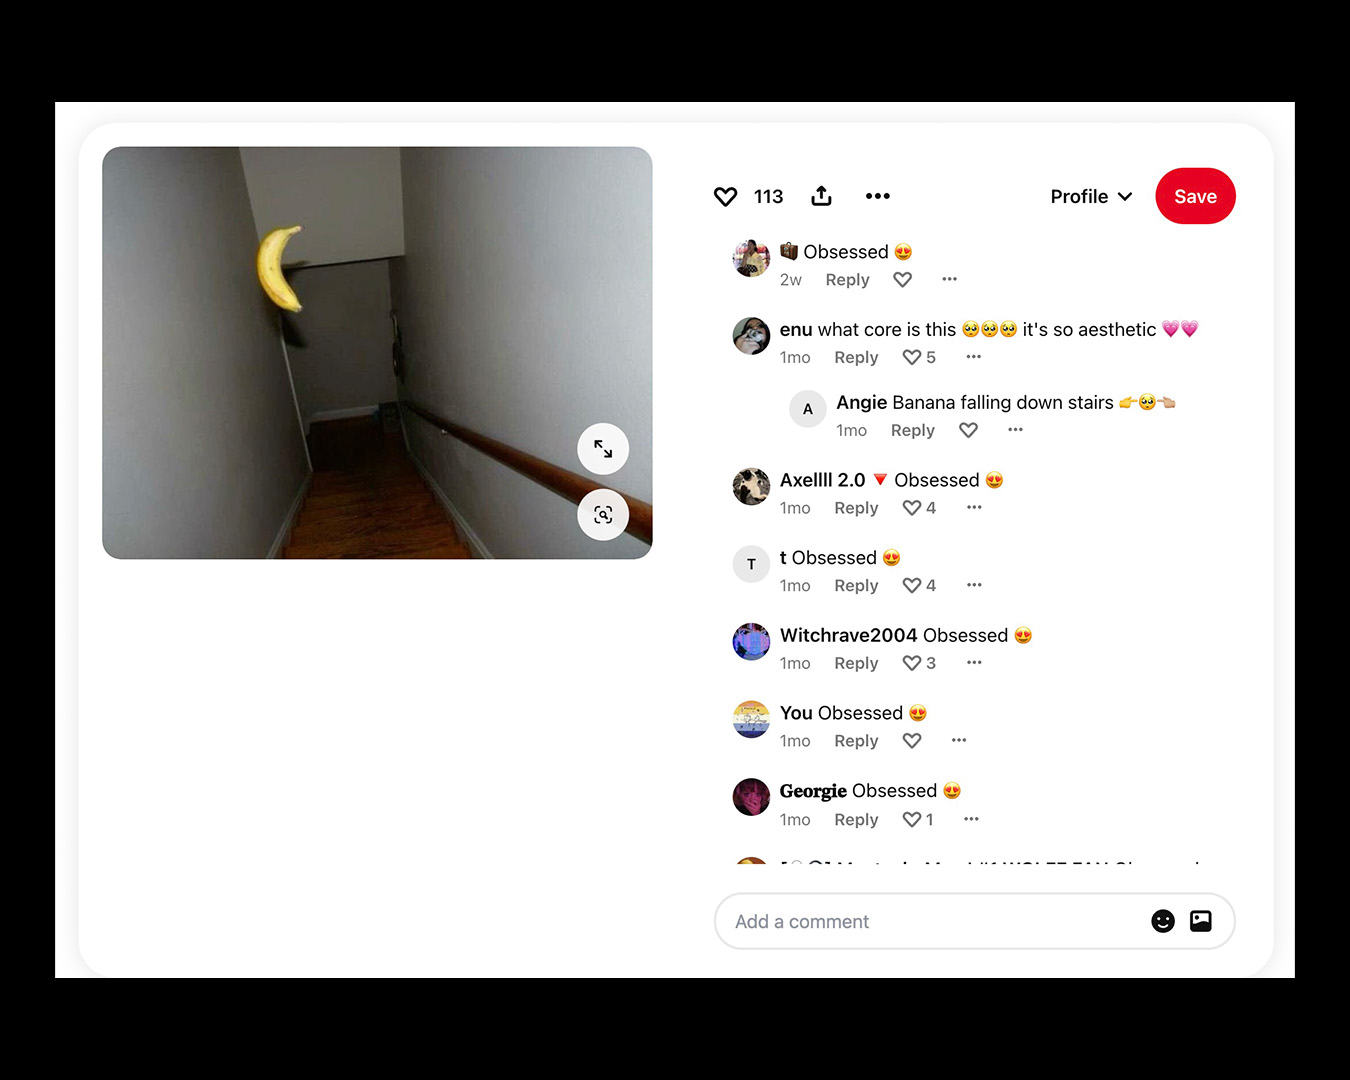Screen dimensions: 1350x1080
Task: Open more options on enu's comment
Action: click(x=974, y=357)
